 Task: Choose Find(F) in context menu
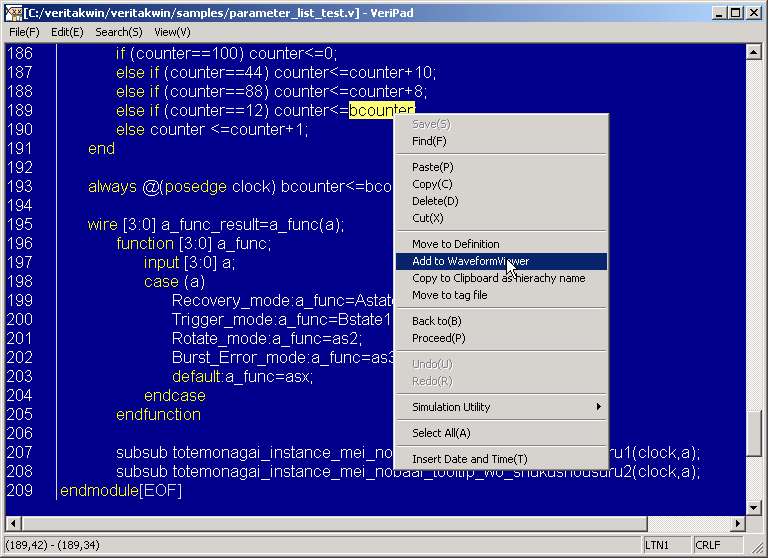pyautogui.click(x=429, y=141)
